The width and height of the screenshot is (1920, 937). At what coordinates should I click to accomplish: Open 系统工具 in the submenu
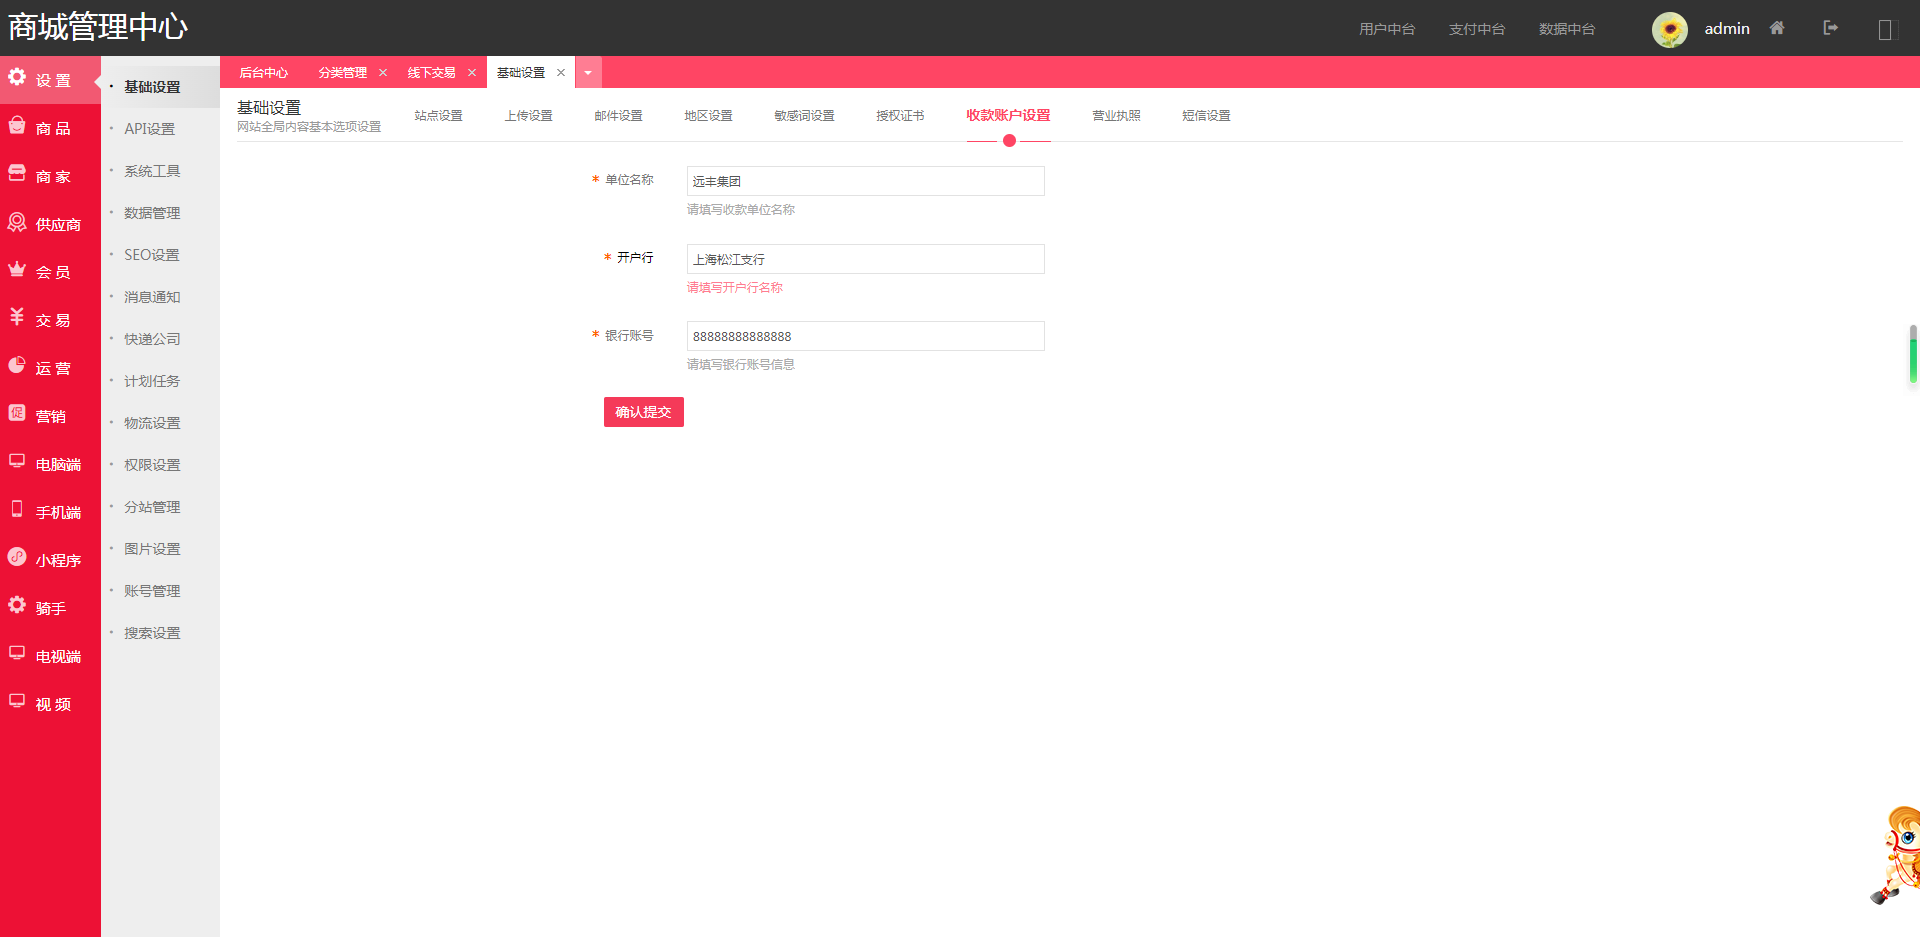[152, 171]
